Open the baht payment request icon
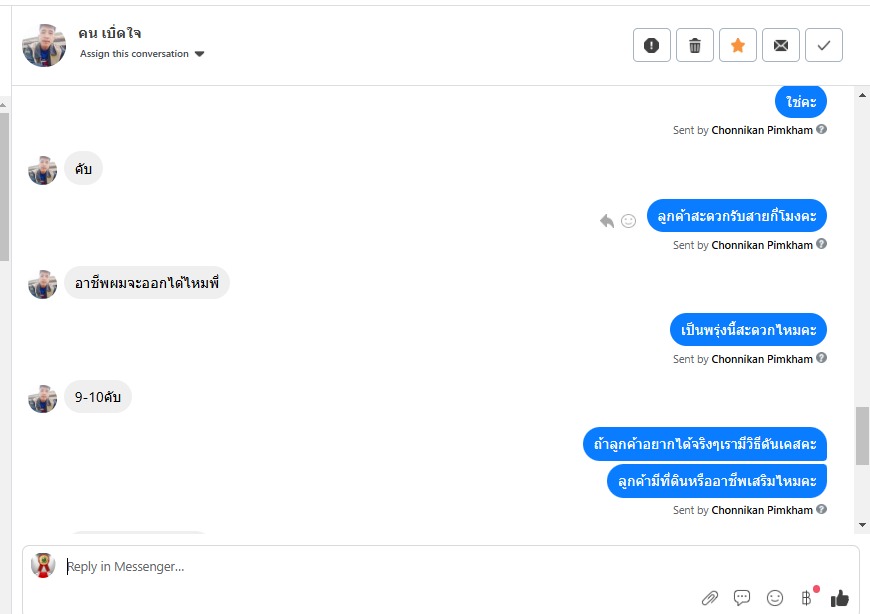Screen dimensions: 870x614 (807, 597)
